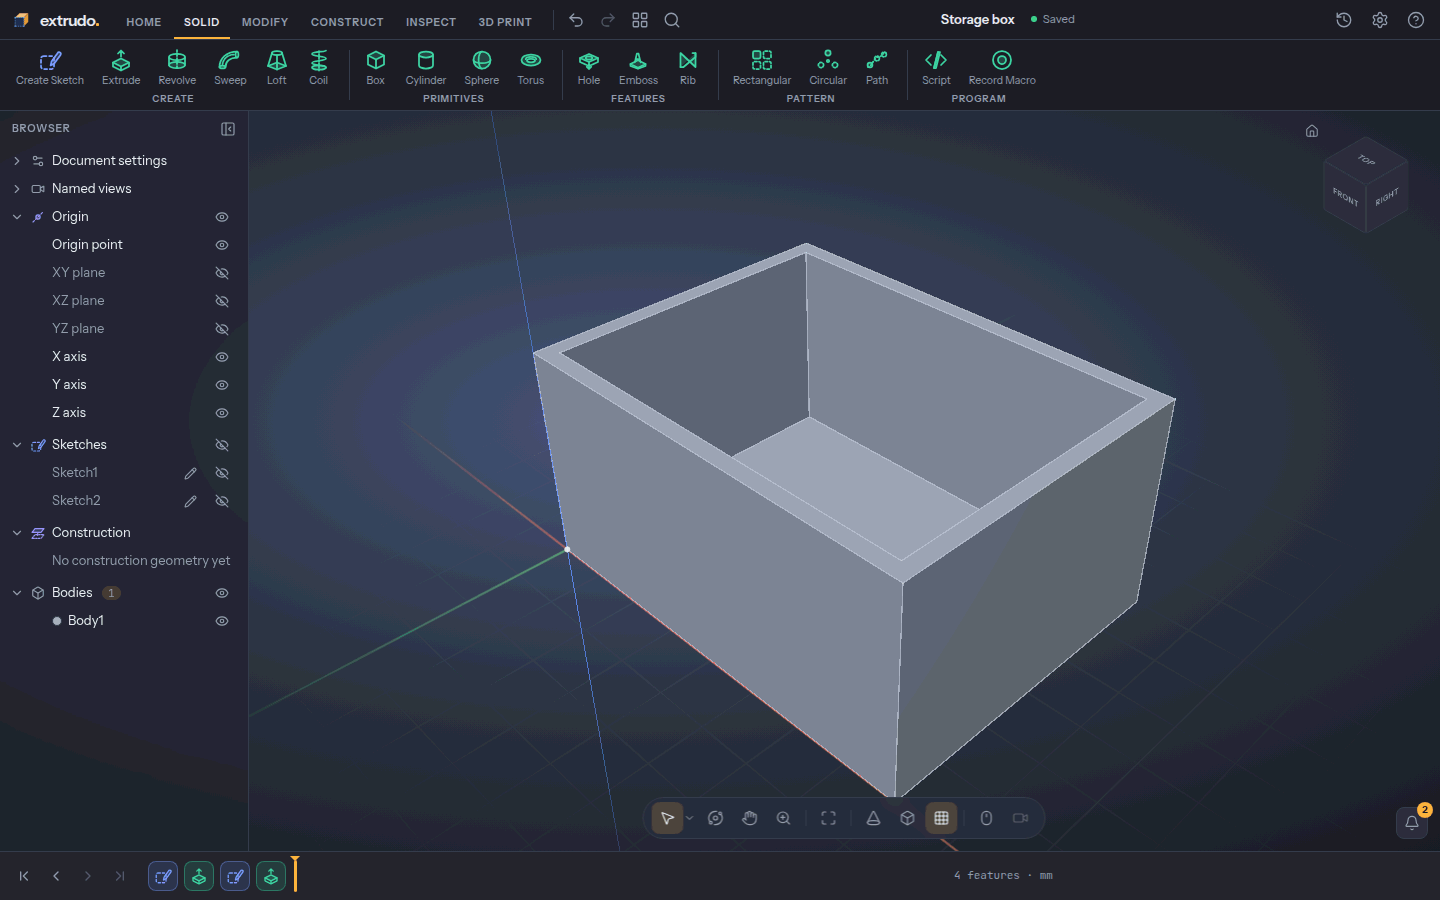1440x900 pixels.
Task: Hide Body1 visibility
Action: click(x=222, y=621)
